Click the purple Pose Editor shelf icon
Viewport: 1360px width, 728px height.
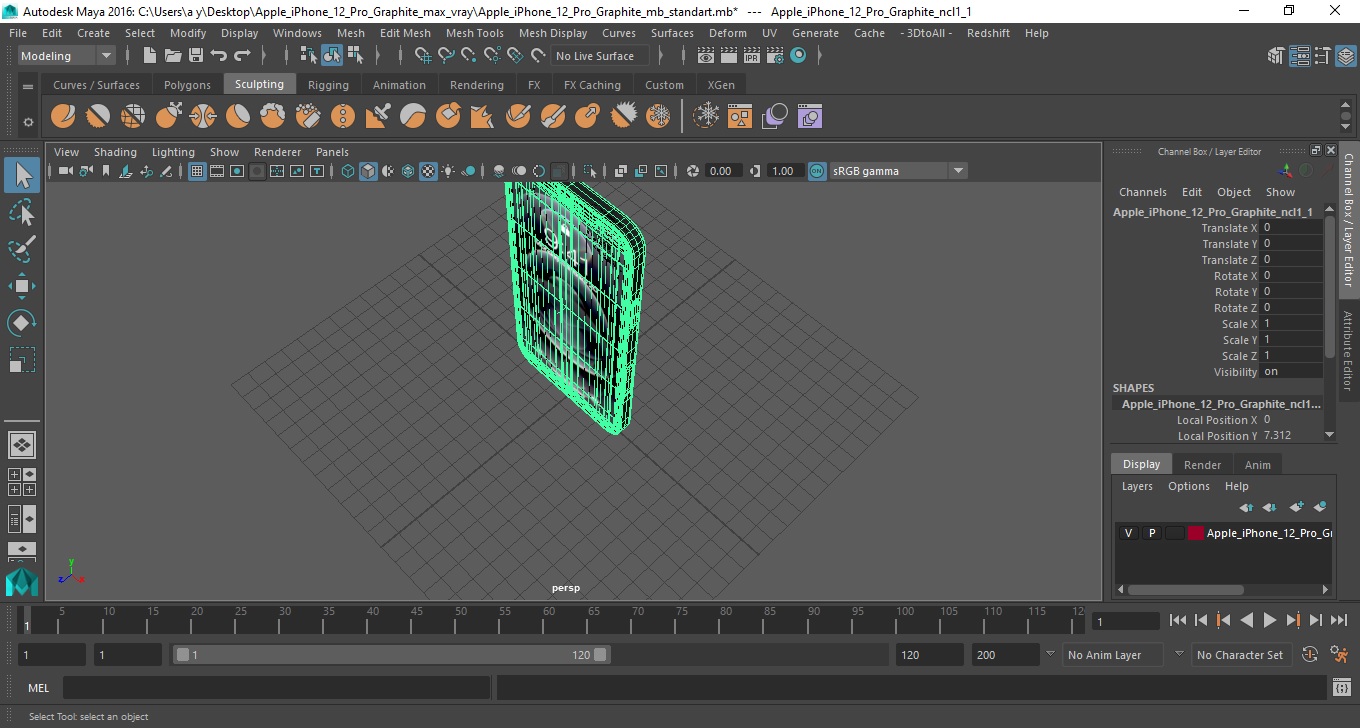point(809,117)
